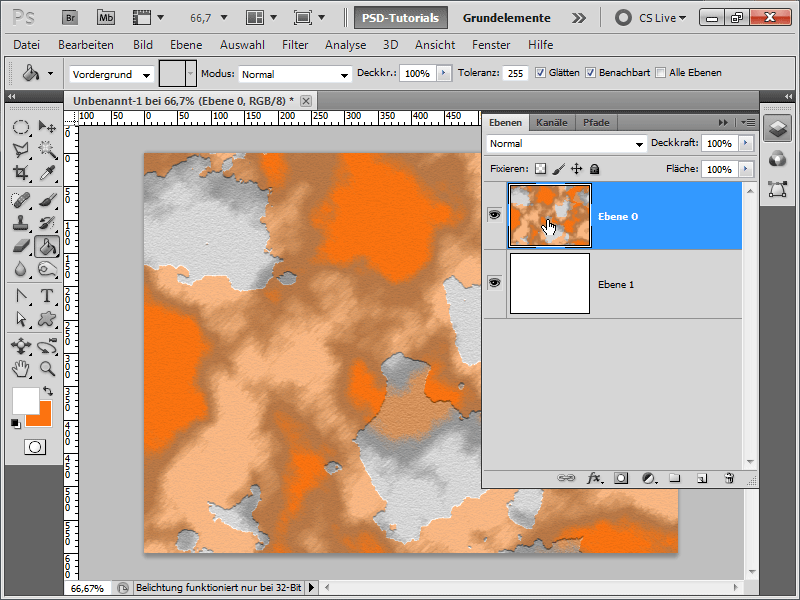Select the Elliptical Marquee tool
The image size is (800, 600).
[x=20, y=126]
